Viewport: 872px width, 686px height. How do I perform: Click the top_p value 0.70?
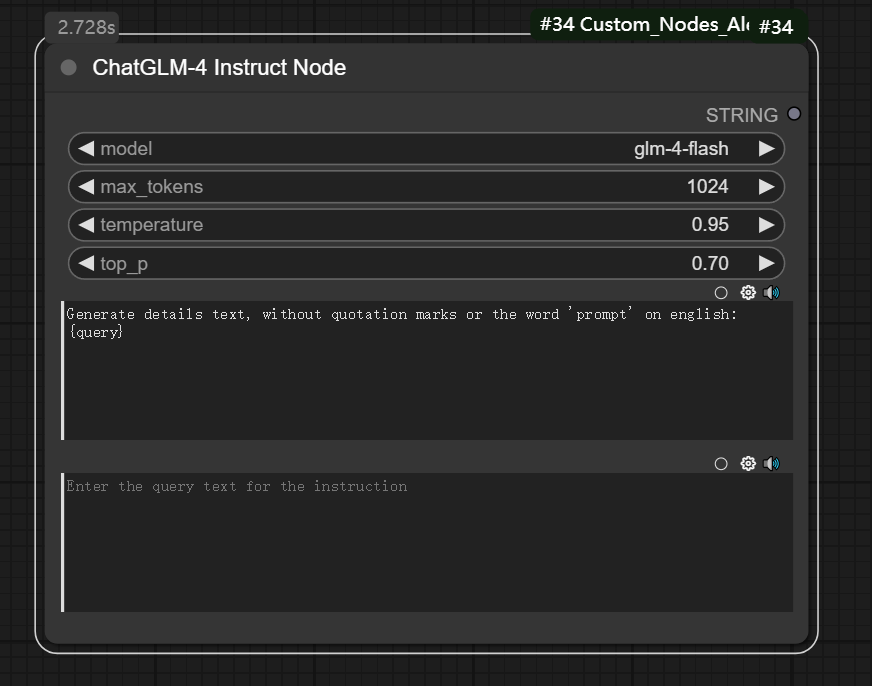(x=709, y=263)
